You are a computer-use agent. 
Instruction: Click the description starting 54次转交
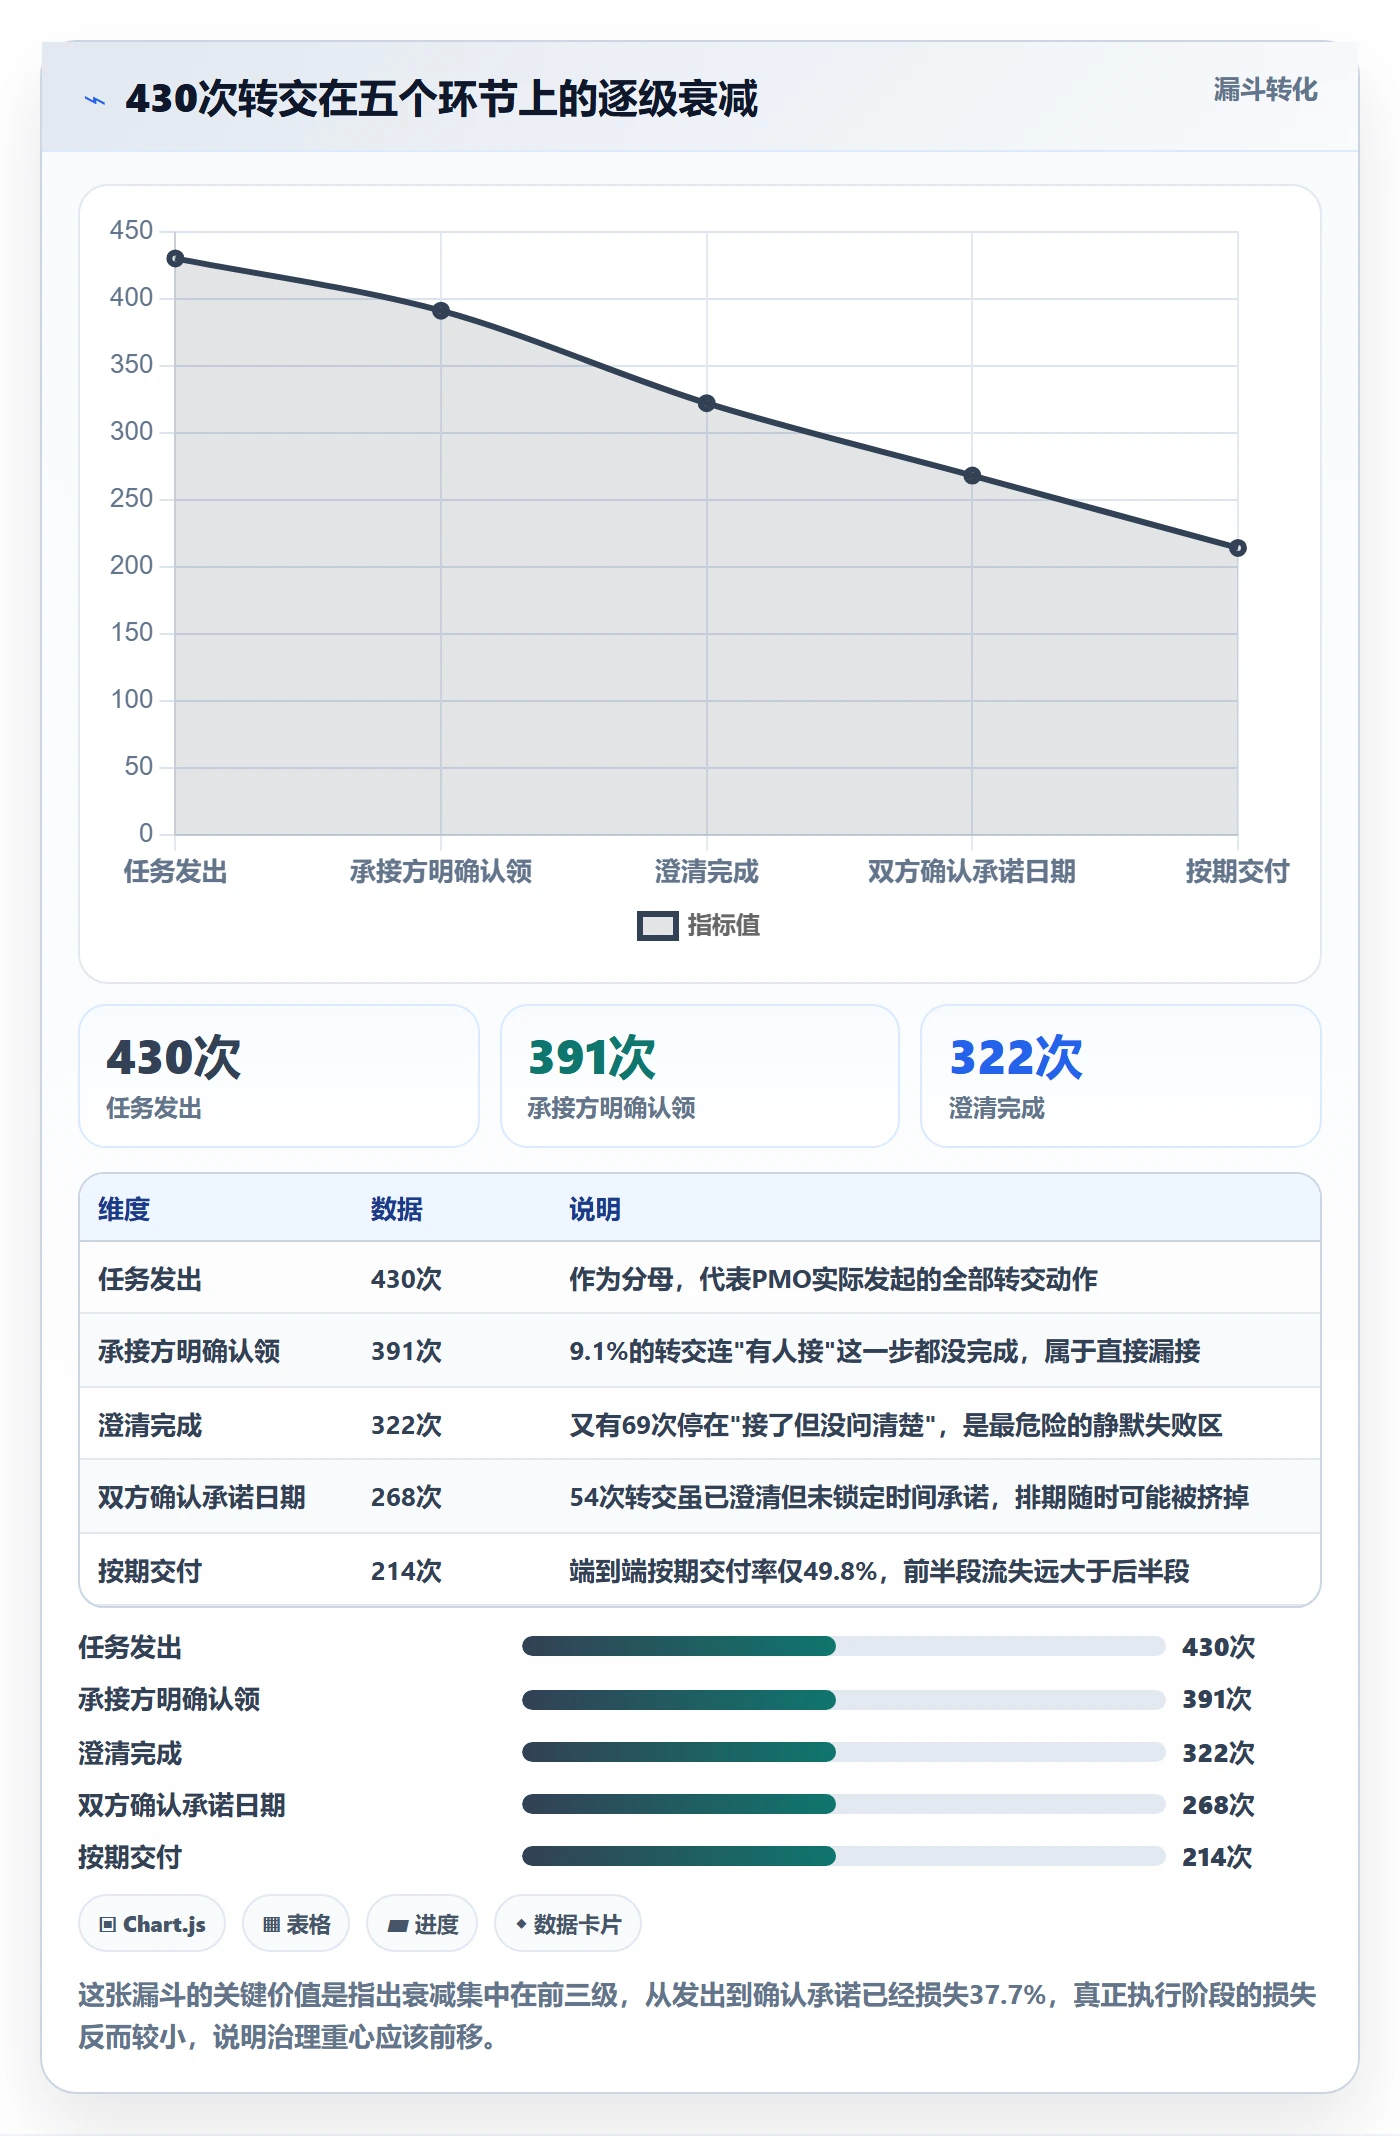point(909,1497)
